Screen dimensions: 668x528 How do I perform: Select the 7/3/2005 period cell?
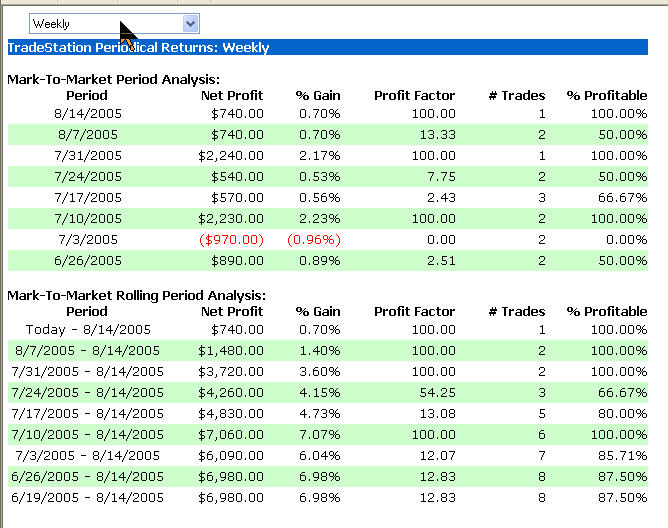[88, 239]
